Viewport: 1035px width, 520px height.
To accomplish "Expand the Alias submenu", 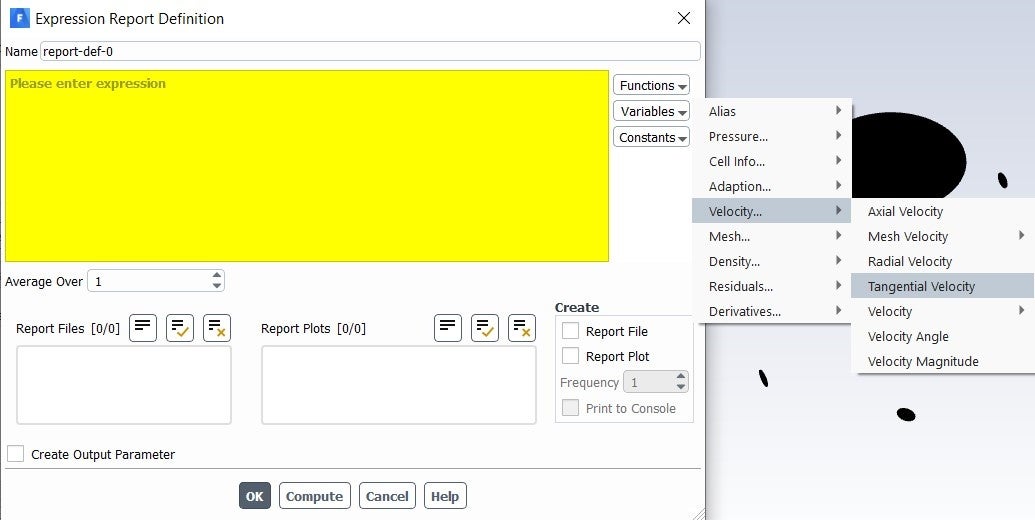I will (772, 111).
